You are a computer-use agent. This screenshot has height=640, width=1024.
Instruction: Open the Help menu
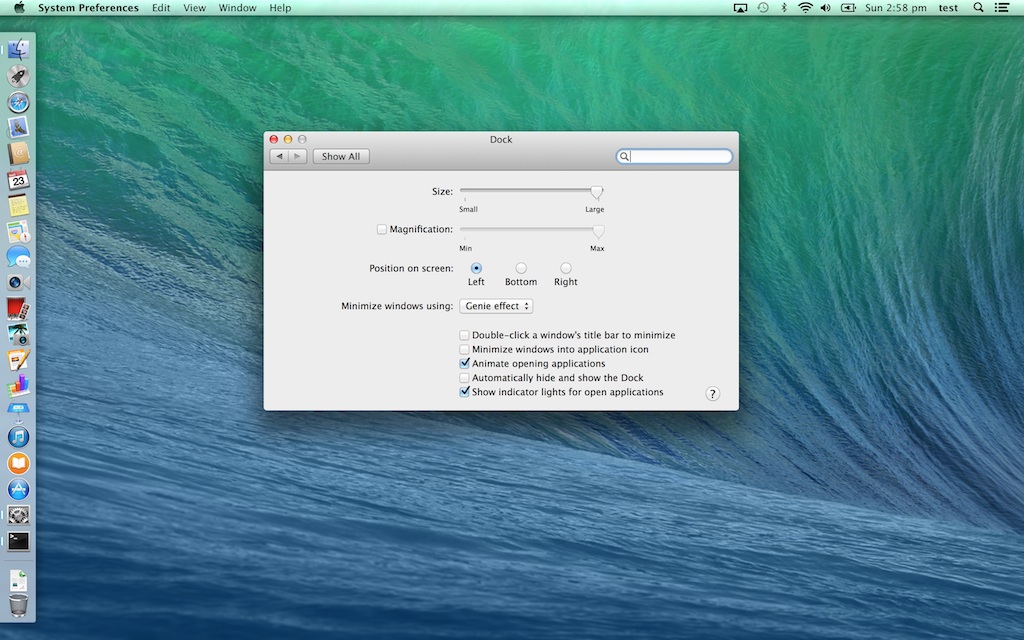[280, 8]
